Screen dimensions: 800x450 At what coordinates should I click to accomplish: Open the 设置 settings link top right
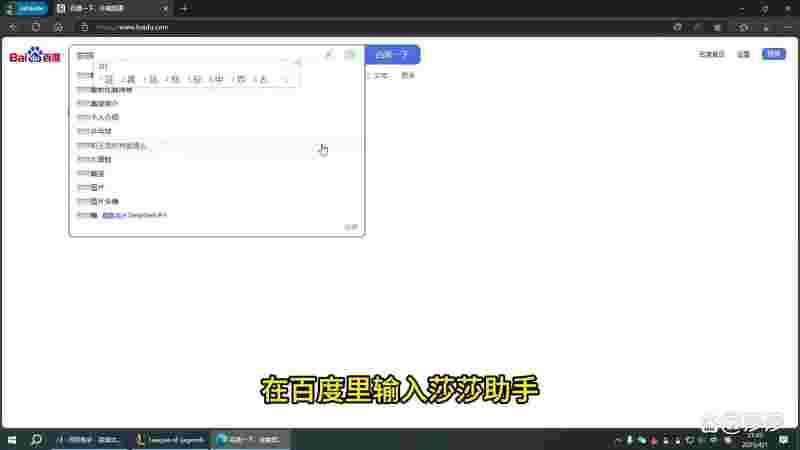click(x=743, y=54)
